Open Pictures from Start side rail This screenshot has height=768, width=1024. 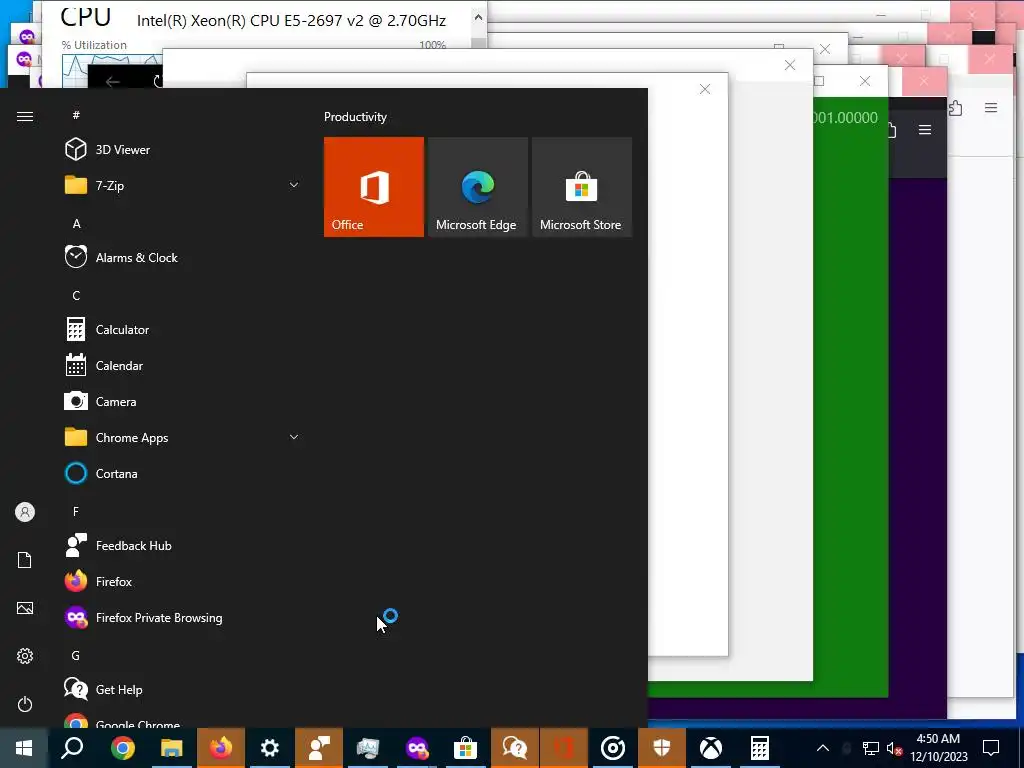pyautogui.click(x=25, y=608)
